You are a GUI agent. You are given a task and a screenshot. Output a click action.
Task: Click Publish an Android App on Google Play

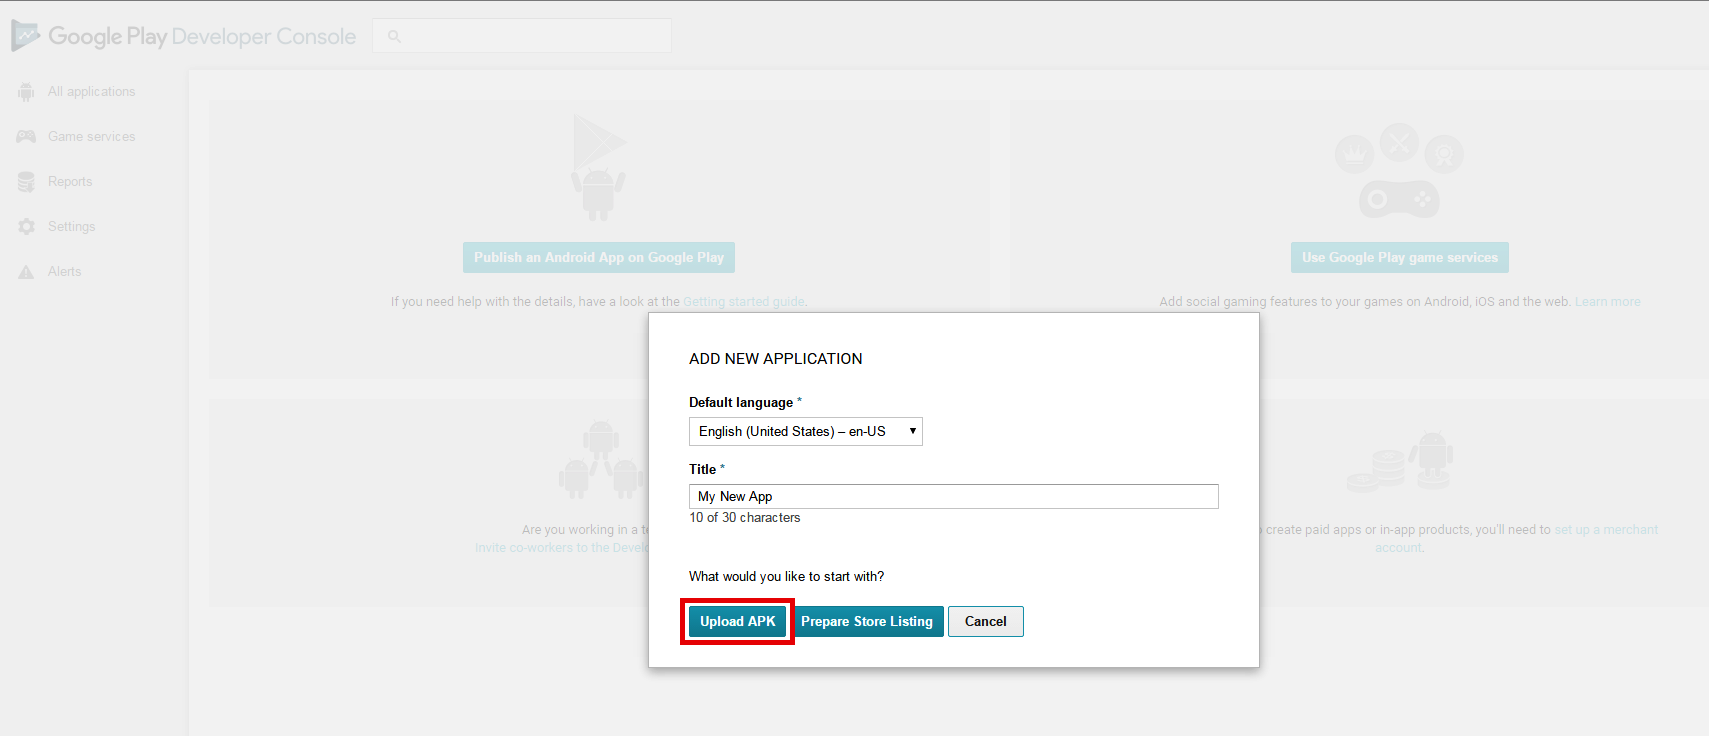click(599, 257)
